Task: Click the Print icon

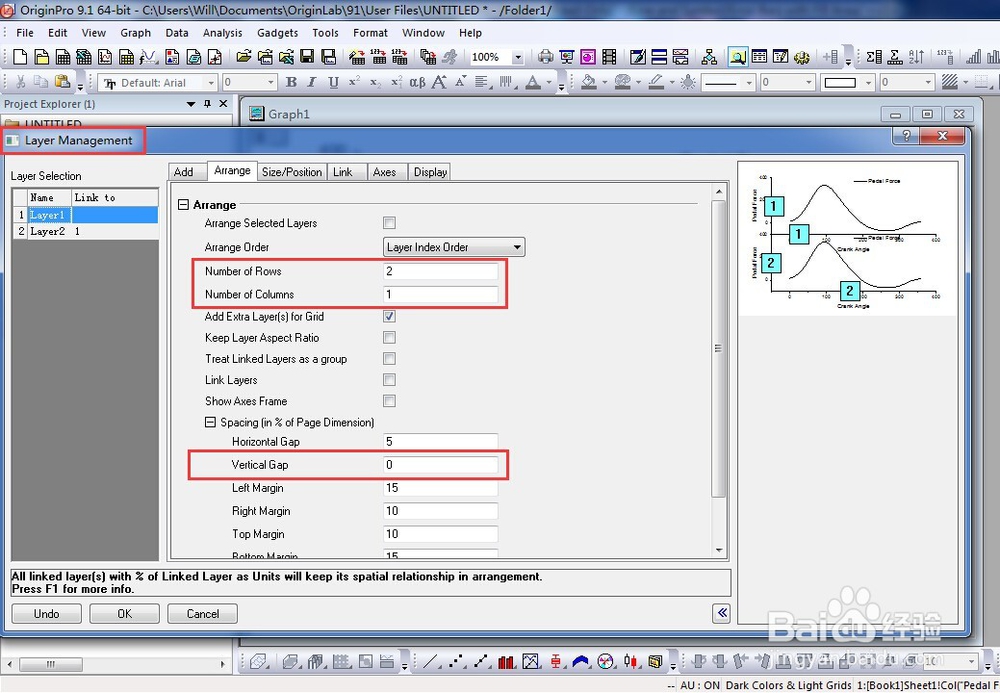Action: (x=545, y=57)
